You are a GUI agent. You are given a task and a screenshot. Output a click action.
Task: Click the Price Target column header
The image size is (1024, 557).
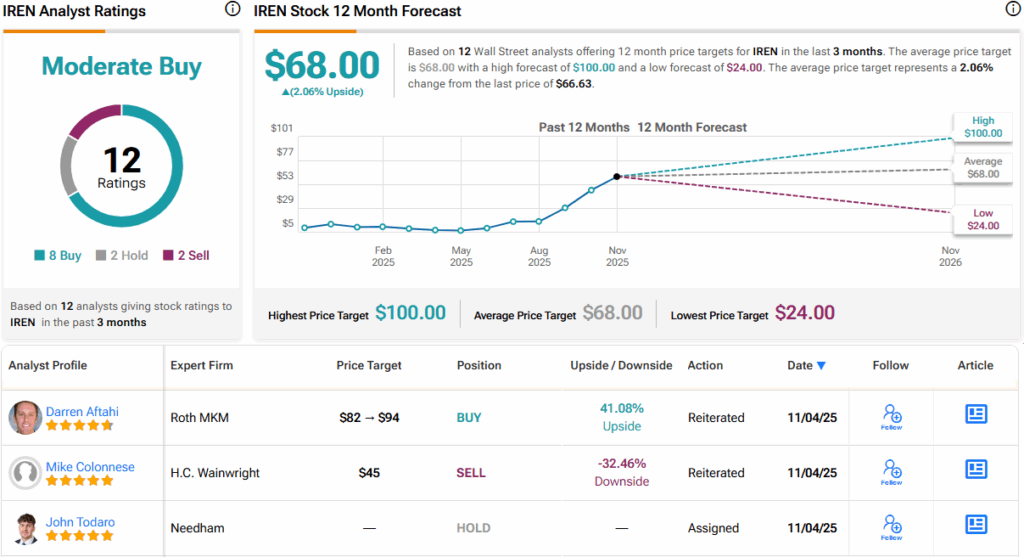point(369,365)
